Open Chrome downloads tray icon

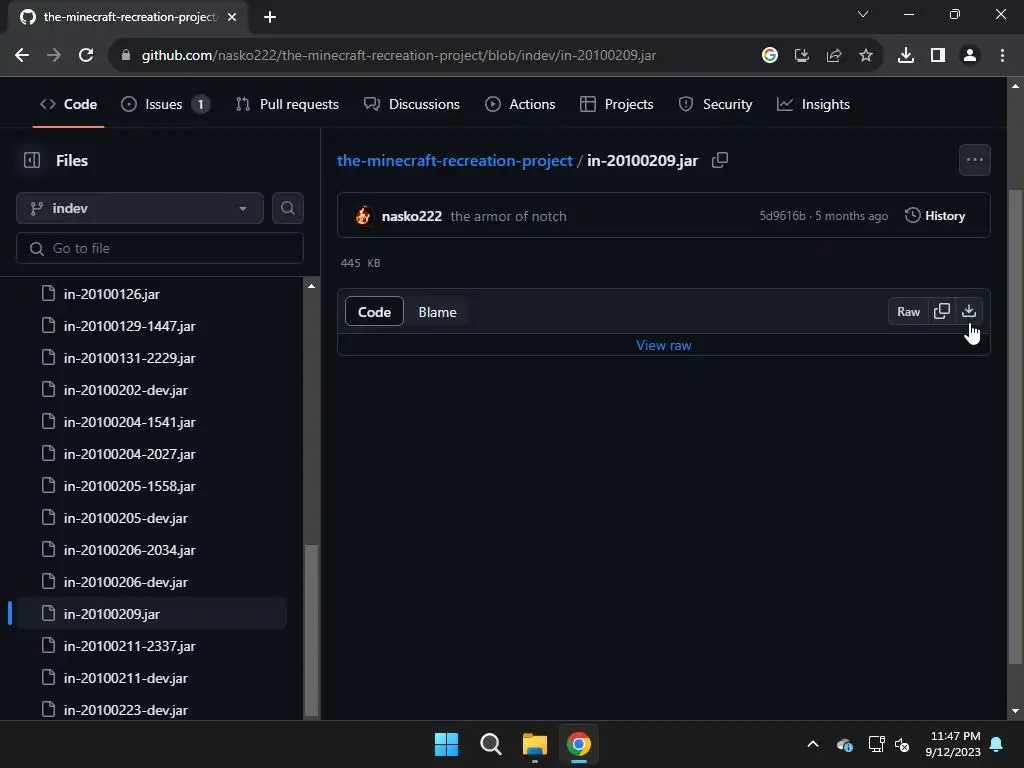pos(906,56)
